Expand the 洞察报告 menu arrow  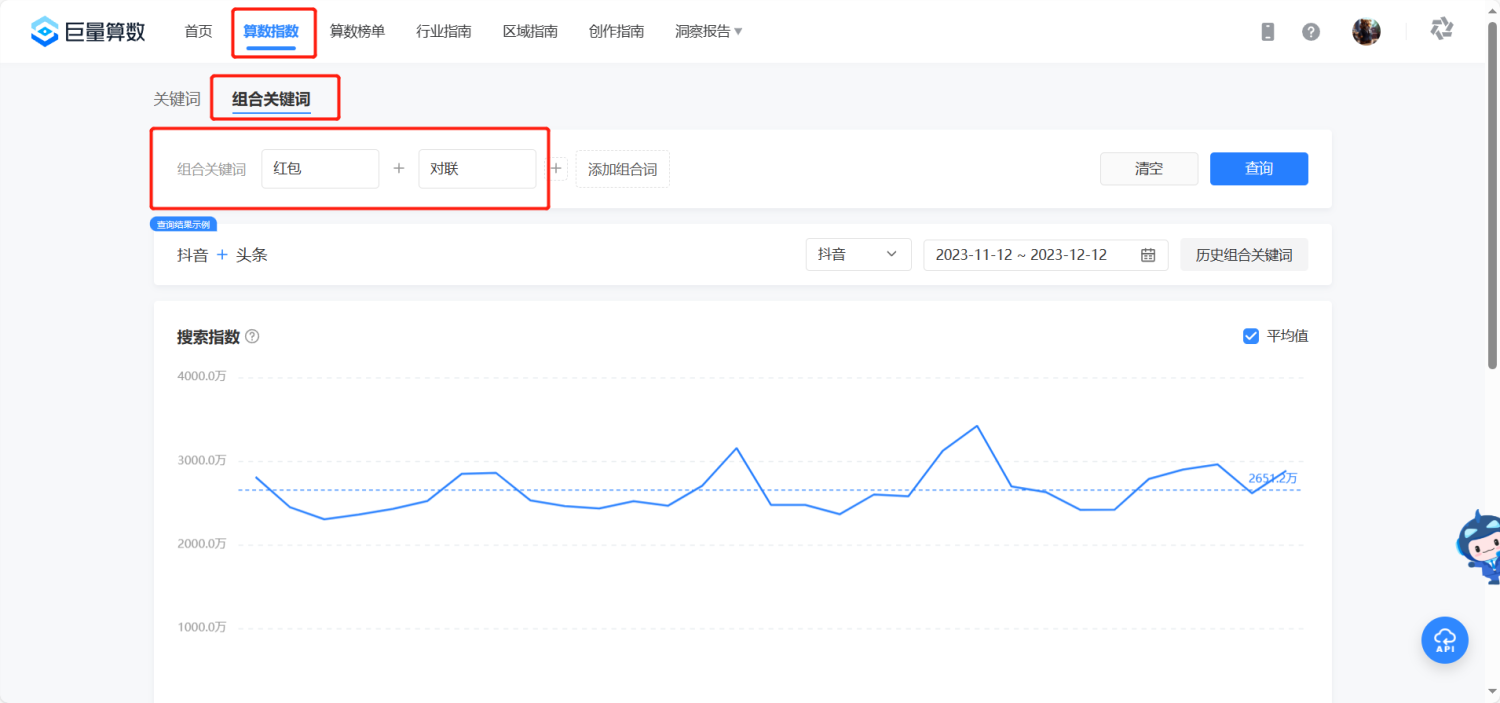click(738, 32)
